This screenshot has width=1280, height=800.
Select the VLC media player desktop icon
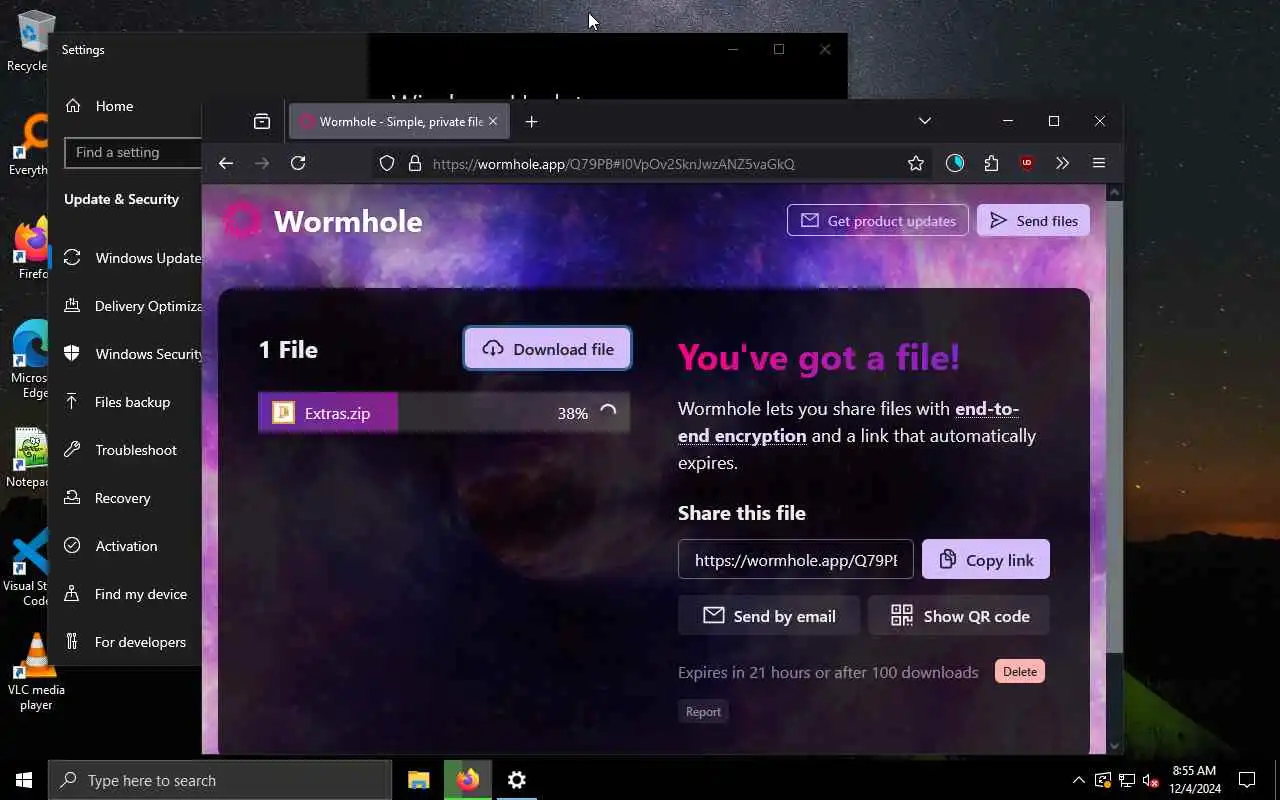(36, 672)
